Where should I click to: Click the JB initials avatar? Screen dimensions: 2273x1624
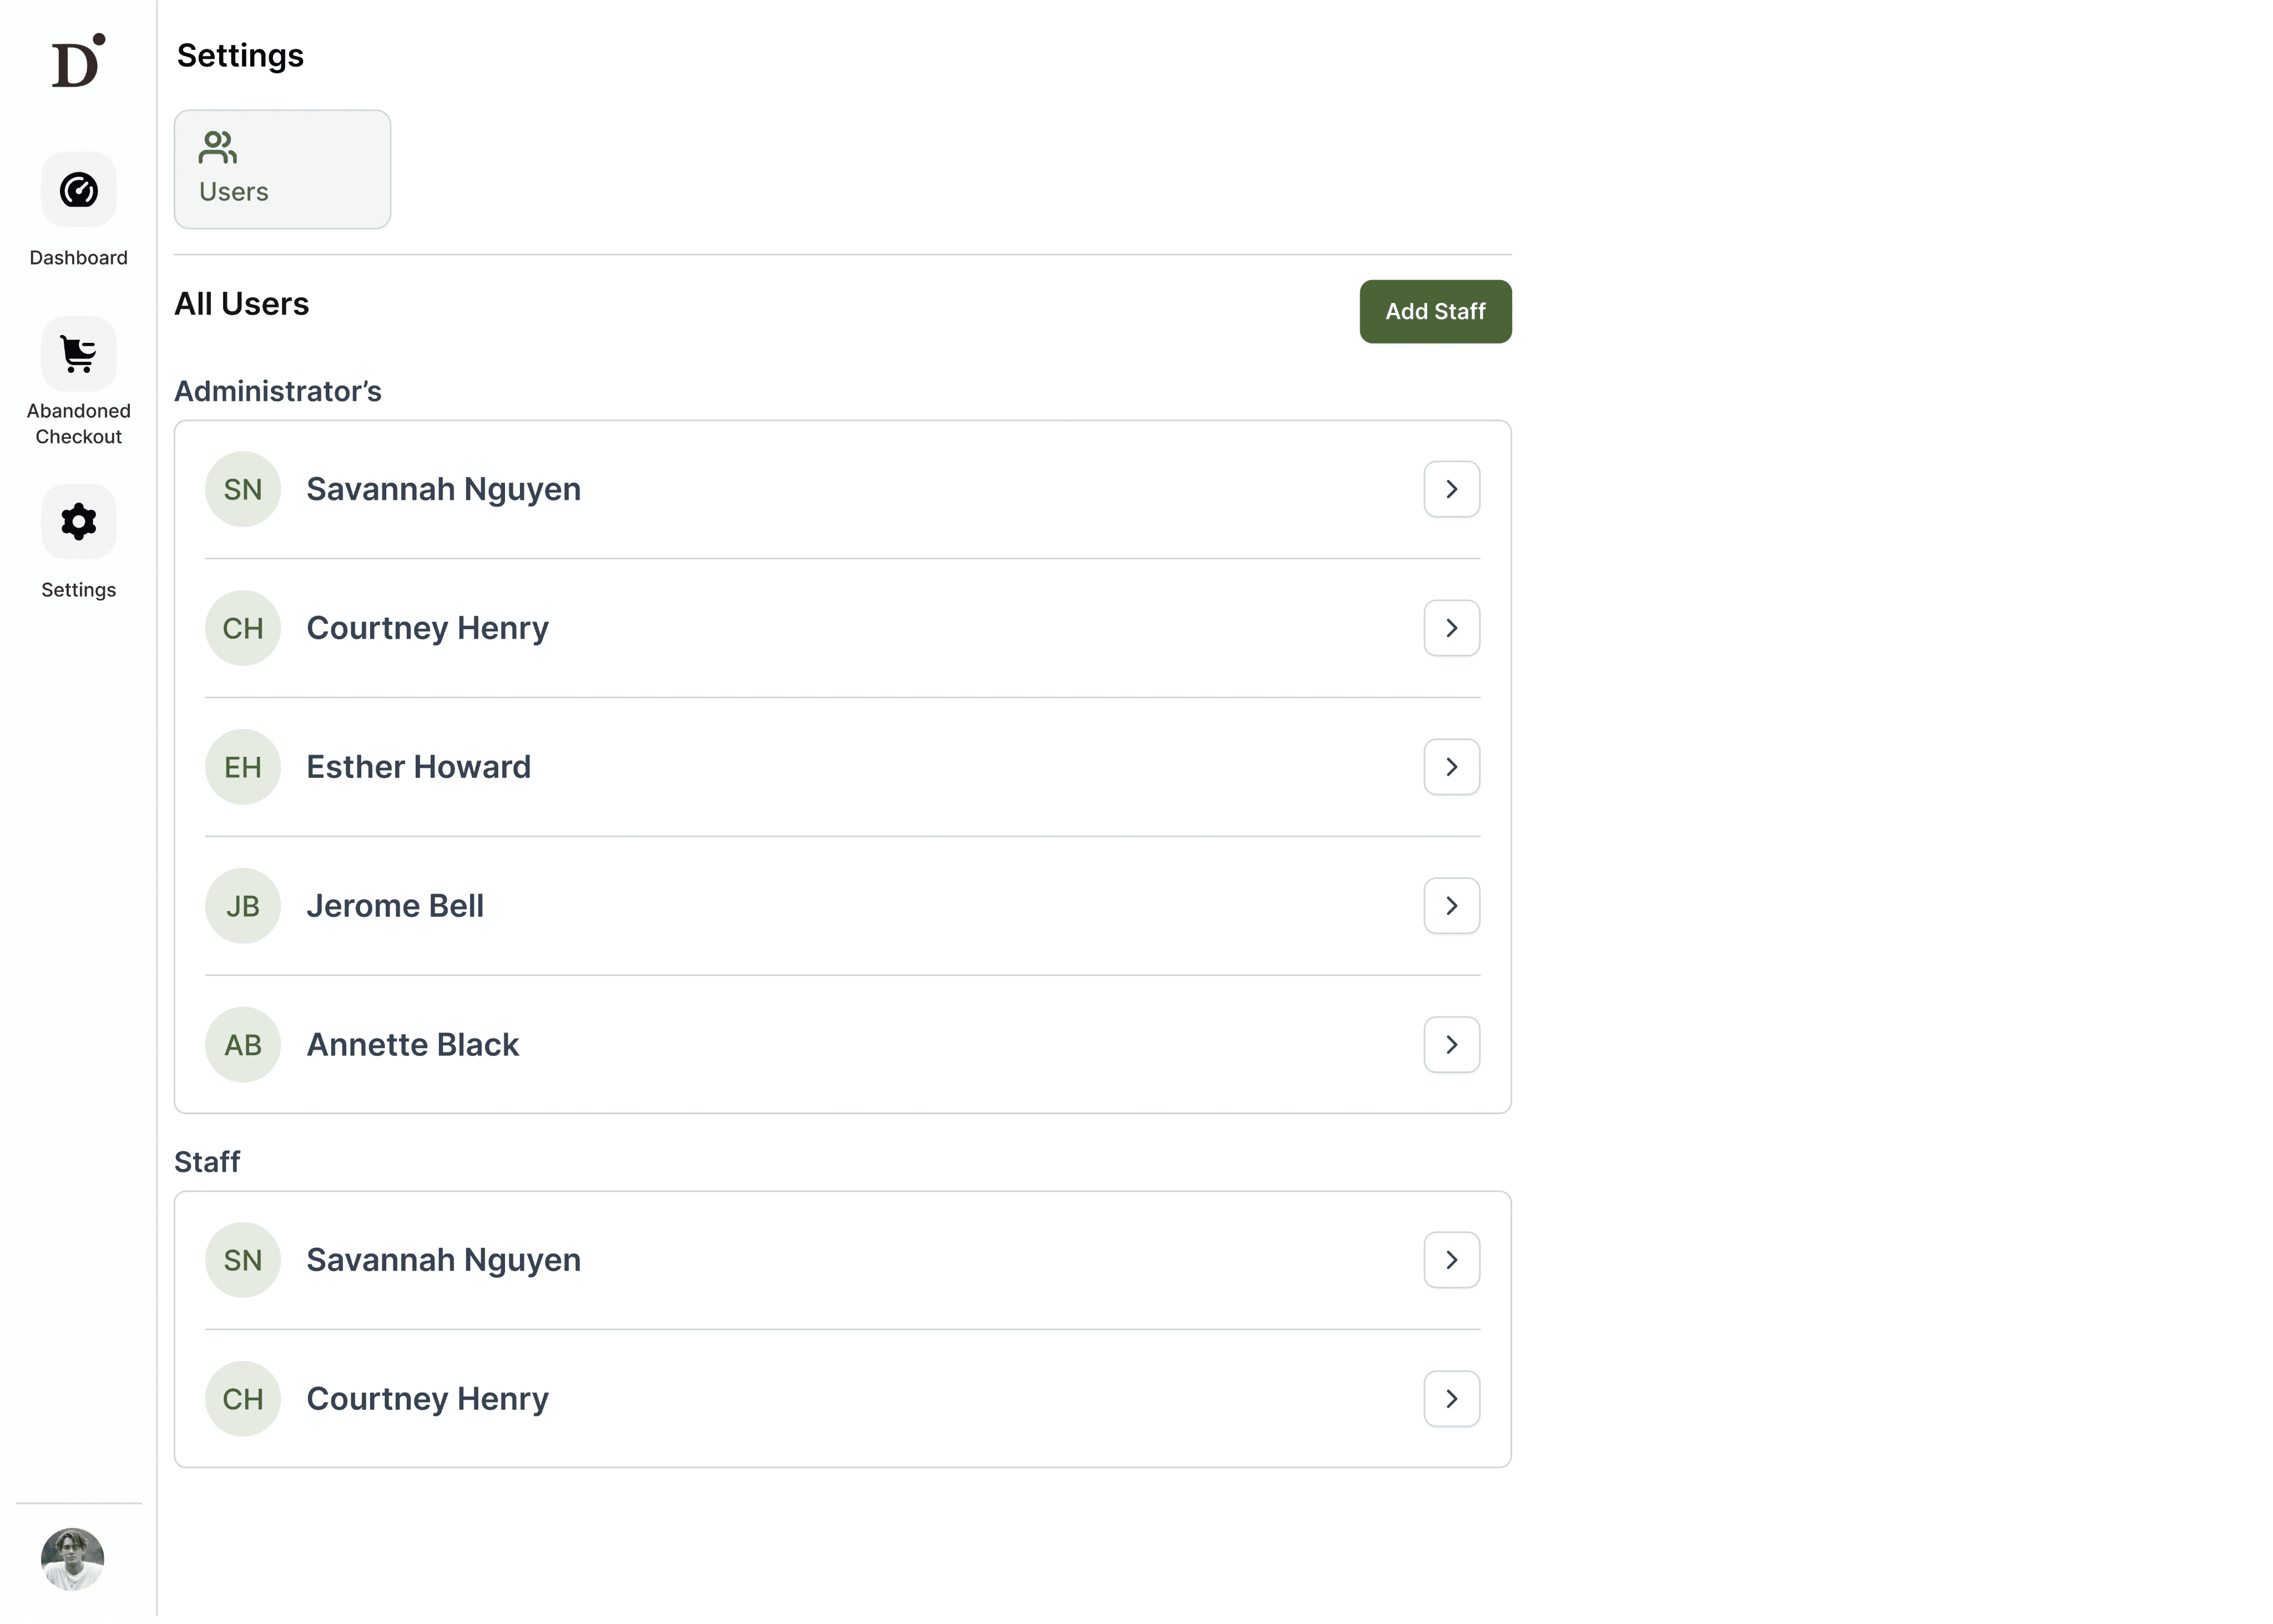(x=243, y=907)
